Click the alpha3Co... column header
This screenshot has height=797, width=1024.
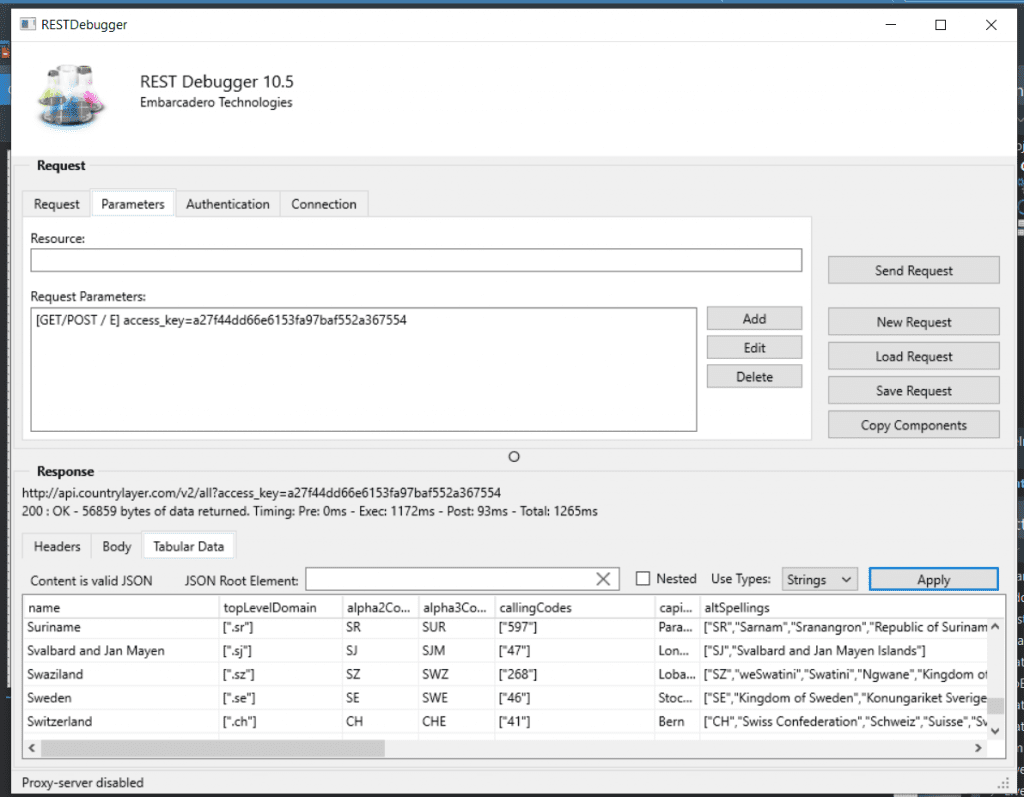(x=456, y=608)
